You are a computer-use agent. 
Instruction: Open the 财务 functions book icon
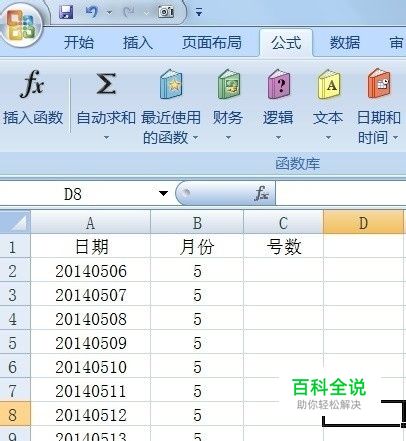(229, 84)
